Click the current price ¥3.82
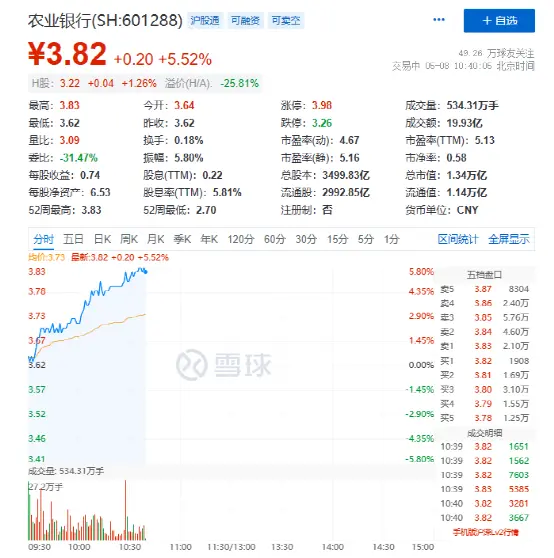 pyautogui.click(x=67, y=54)
